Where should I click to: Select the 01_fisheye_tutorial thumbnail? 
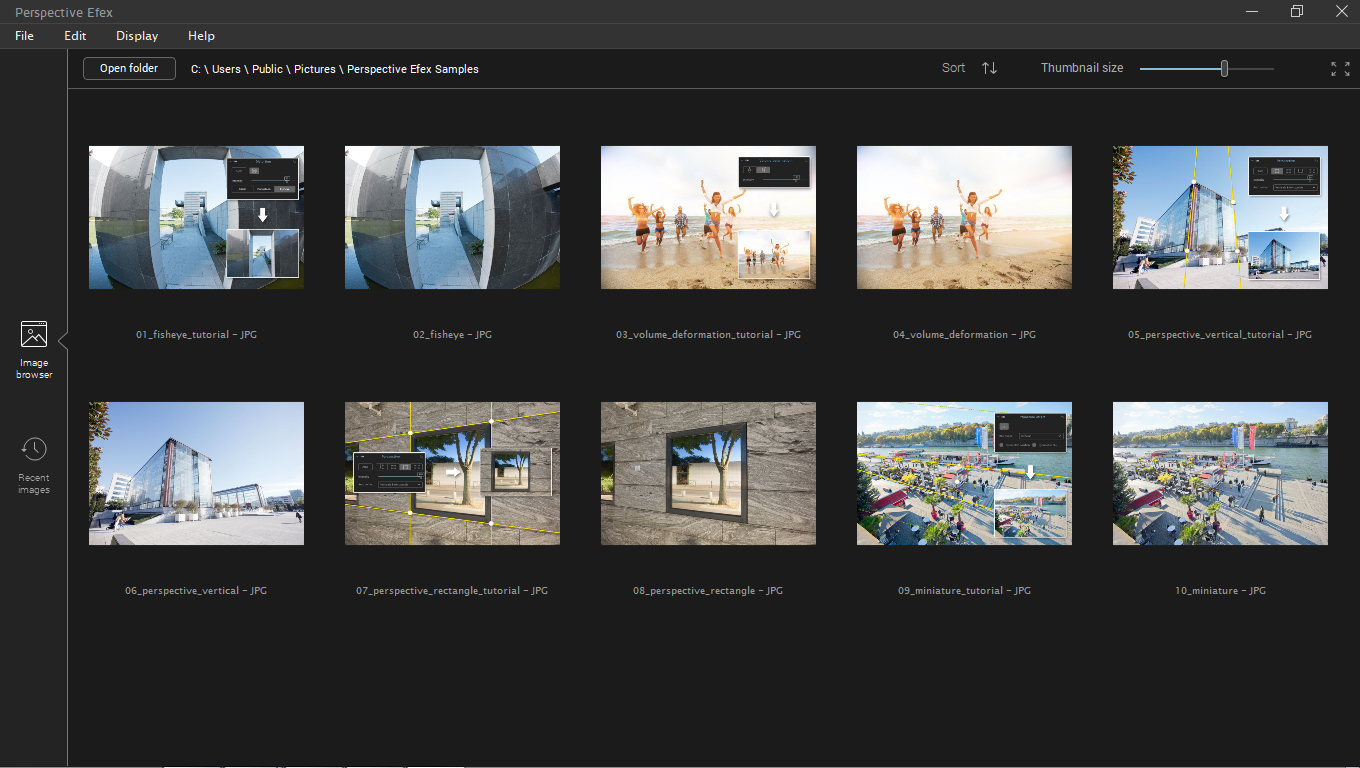coord(196,218)
